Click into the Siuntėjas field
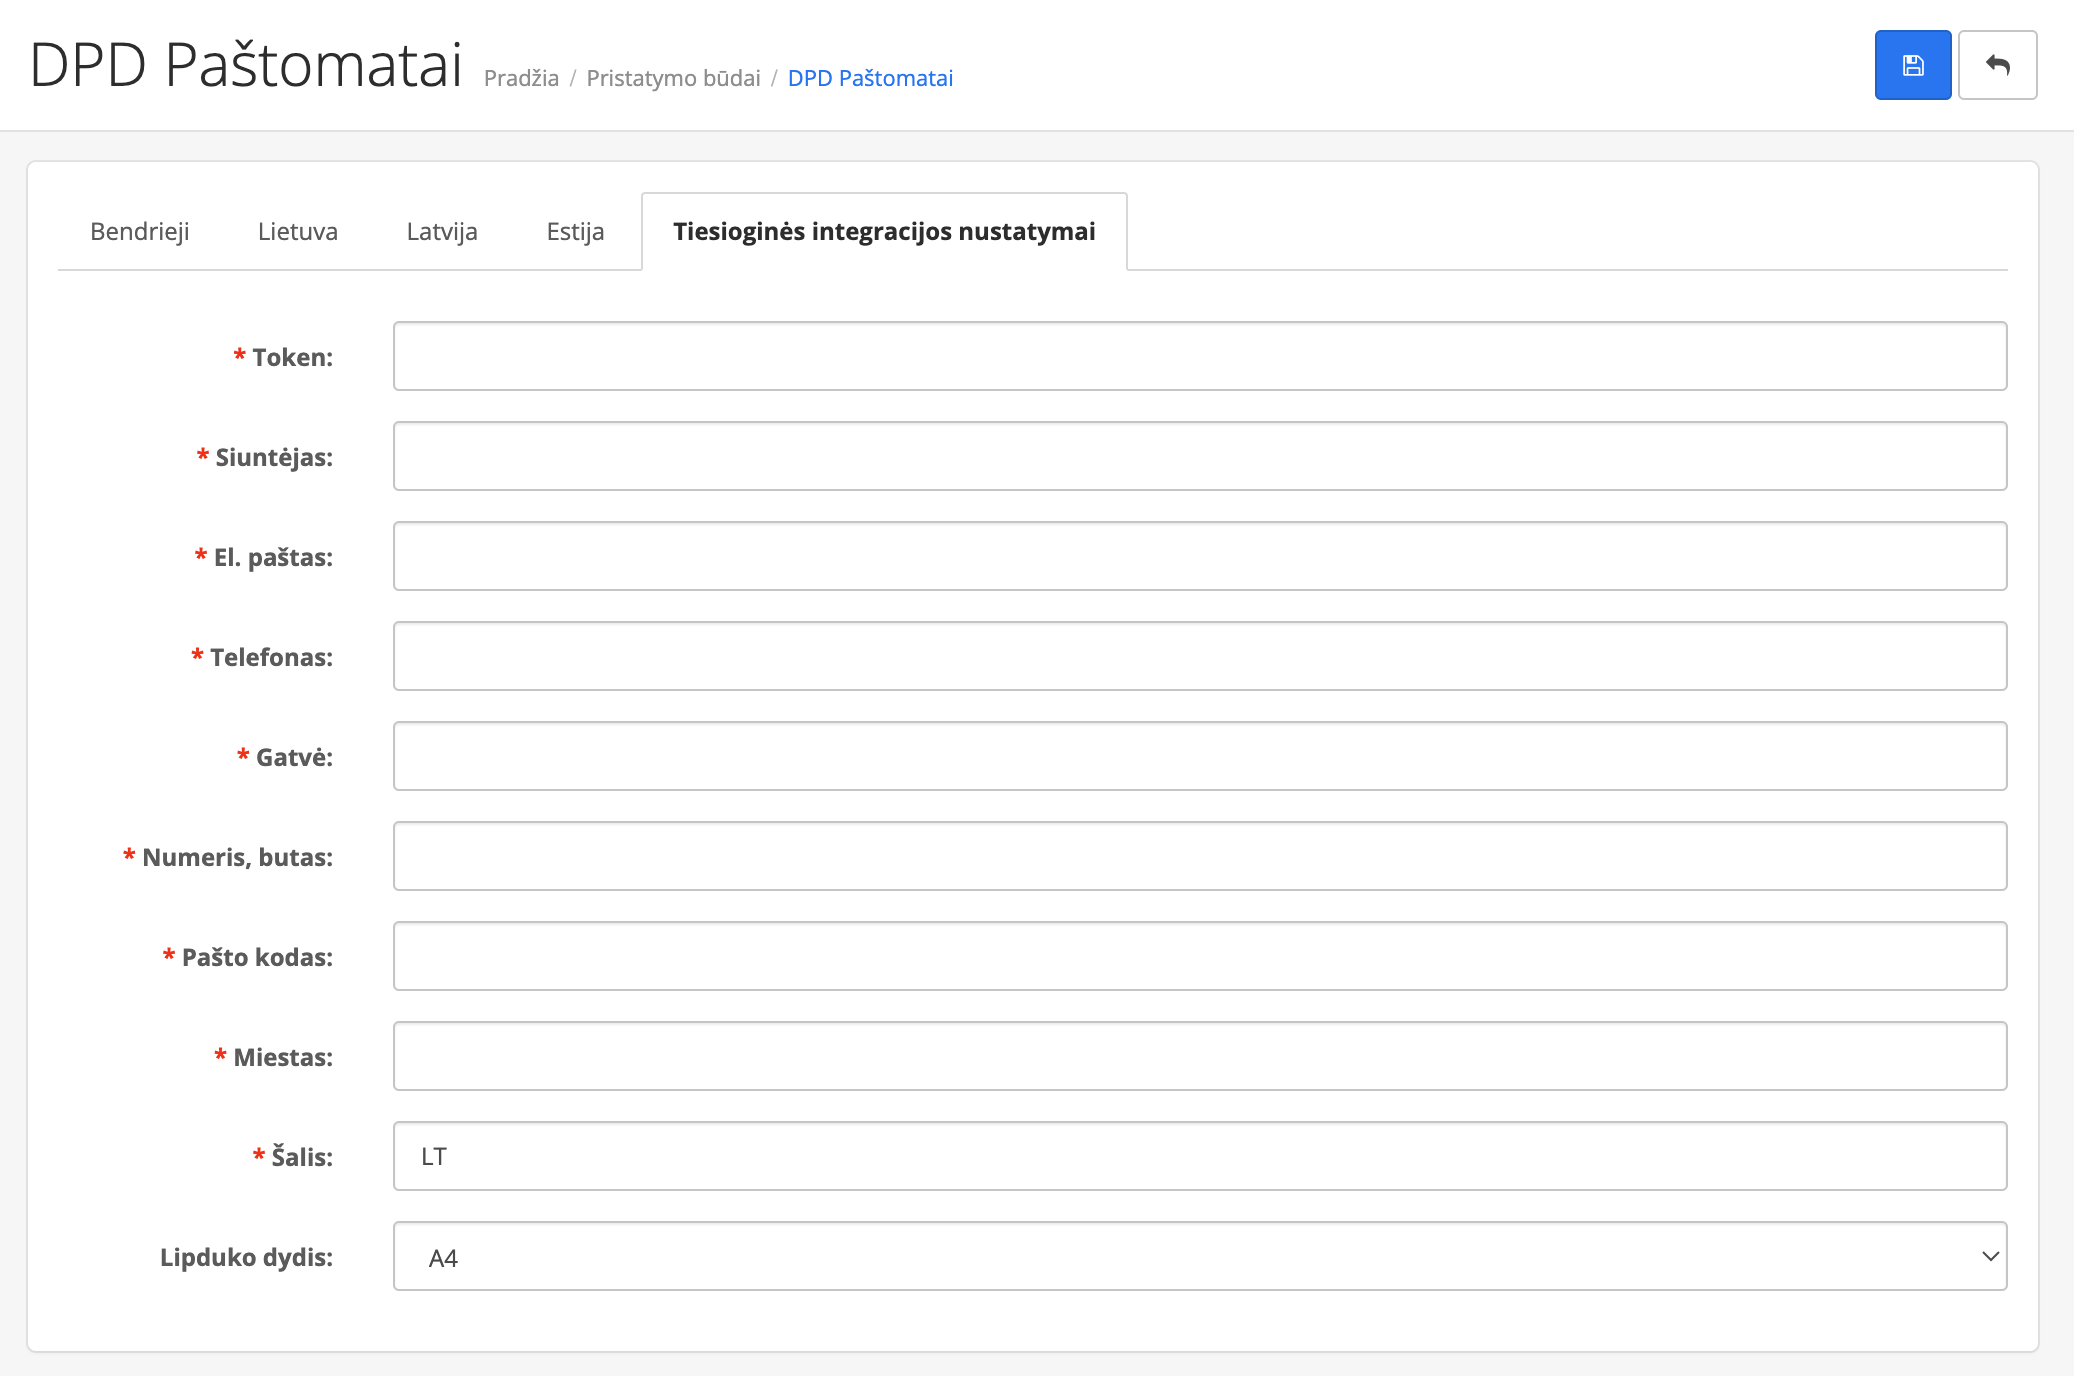The width and height of the screenshot is (2074, 1376). click(1199, 456)
